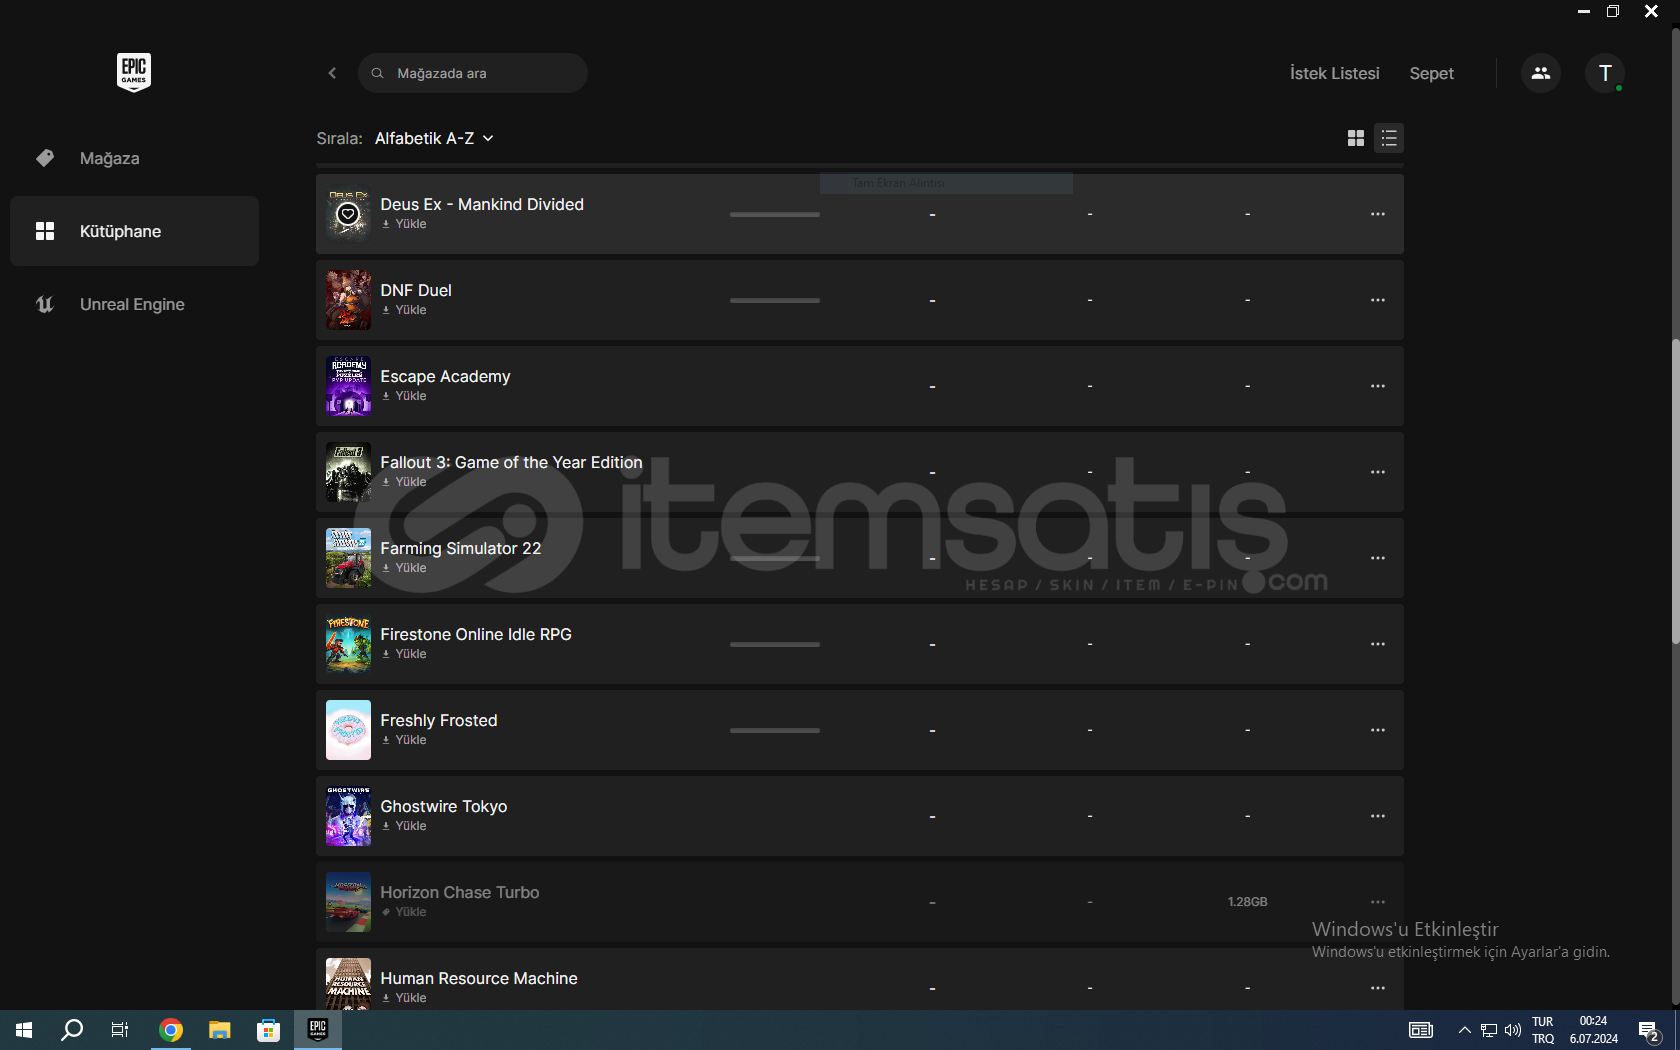Open the Sepet cart
The width and height of the screenshot is (1680, 1050).
(x=1431, y=73)
